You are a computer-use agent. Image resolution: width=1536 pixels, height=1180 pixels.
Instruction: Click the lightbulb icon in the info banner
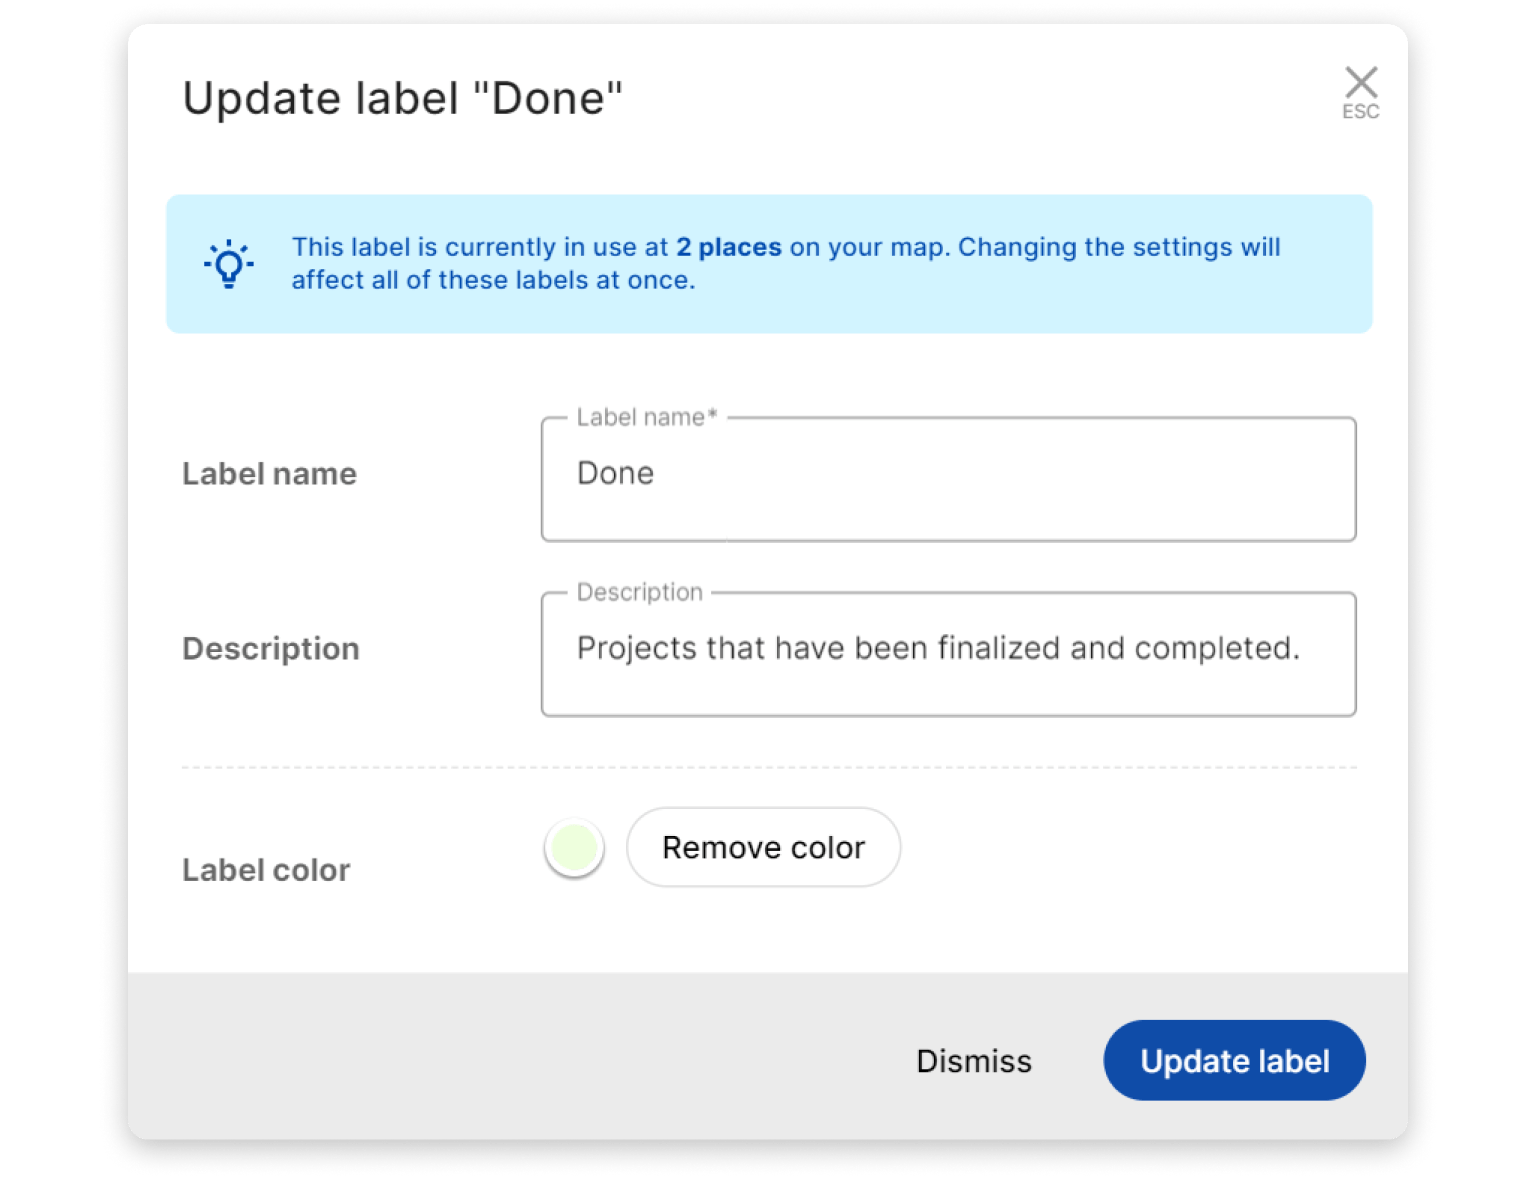click(x=228, y=264)
